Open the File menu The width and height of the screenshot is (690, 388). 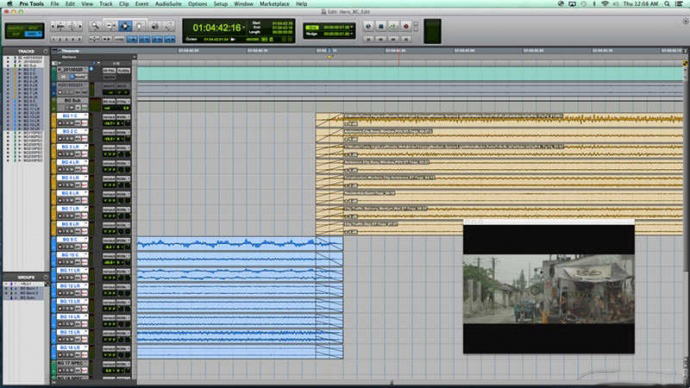[x=55, y=4]
